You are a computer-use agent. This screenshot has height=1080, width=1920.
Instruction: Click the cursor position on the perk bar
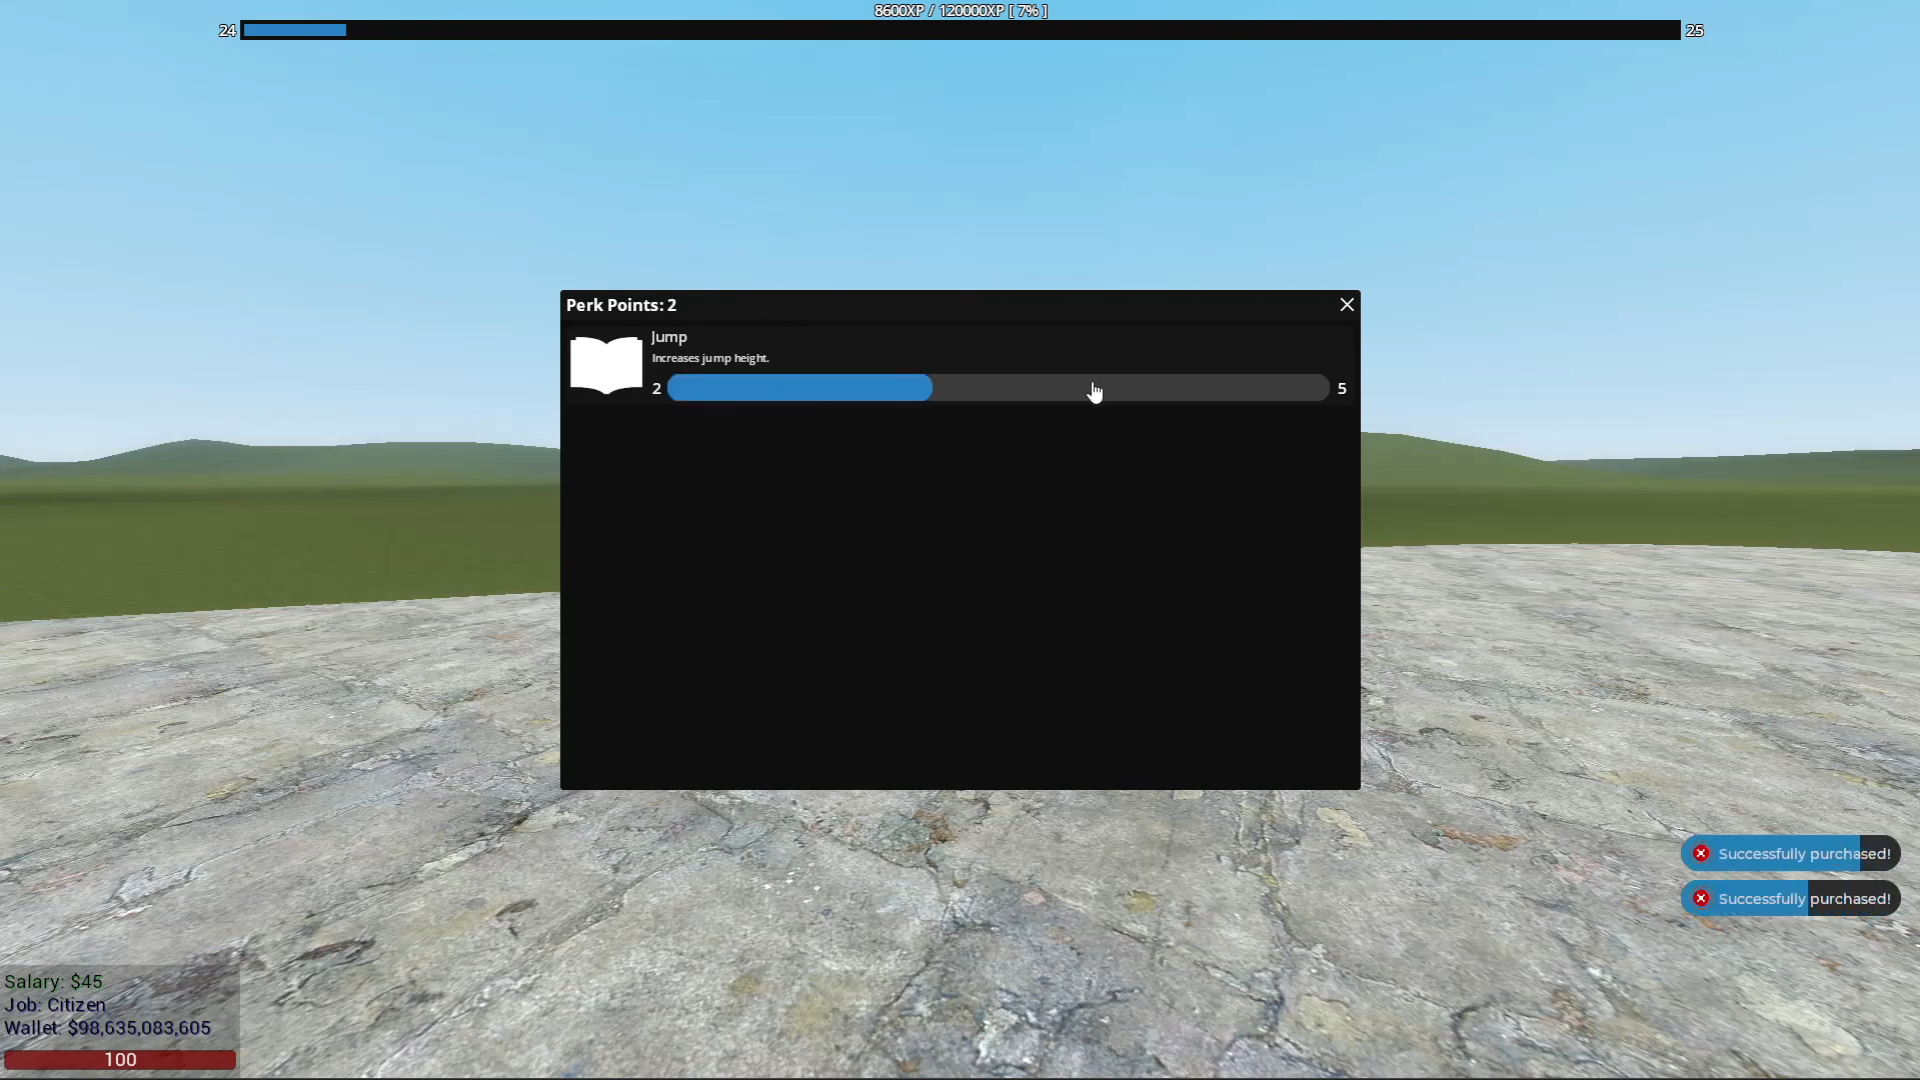click(1095, 390)
